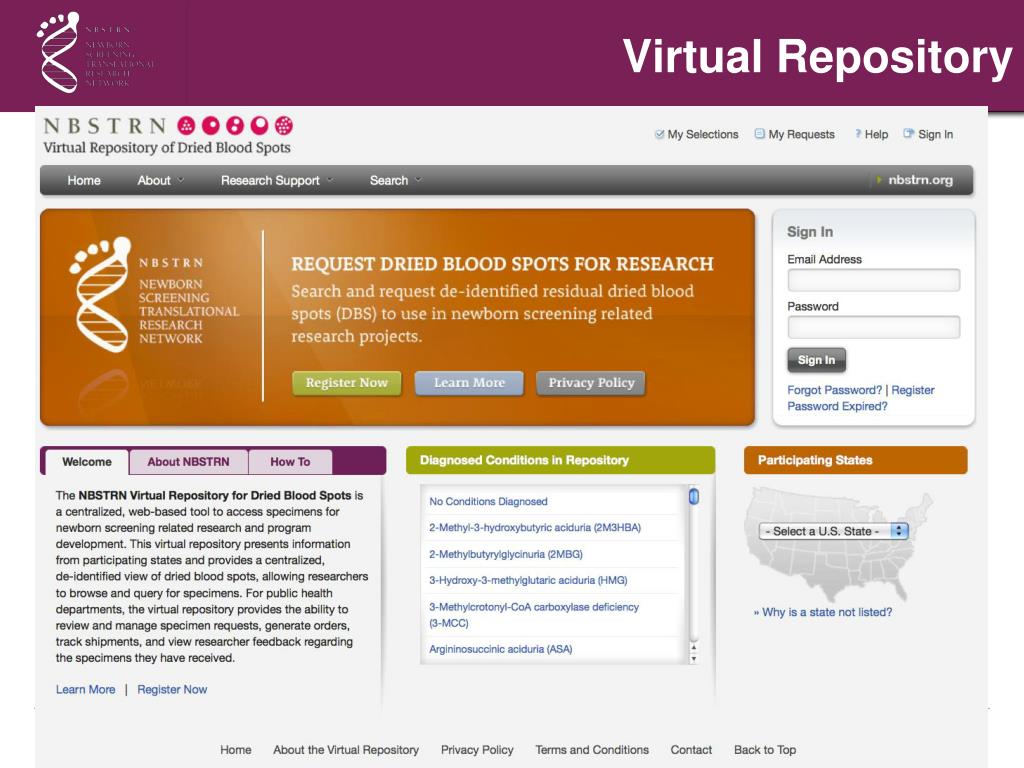Select Argininosuccinic aciduria (ASA) condition
The height and width of the screenshot is (768, 1024).
[500, 649]
